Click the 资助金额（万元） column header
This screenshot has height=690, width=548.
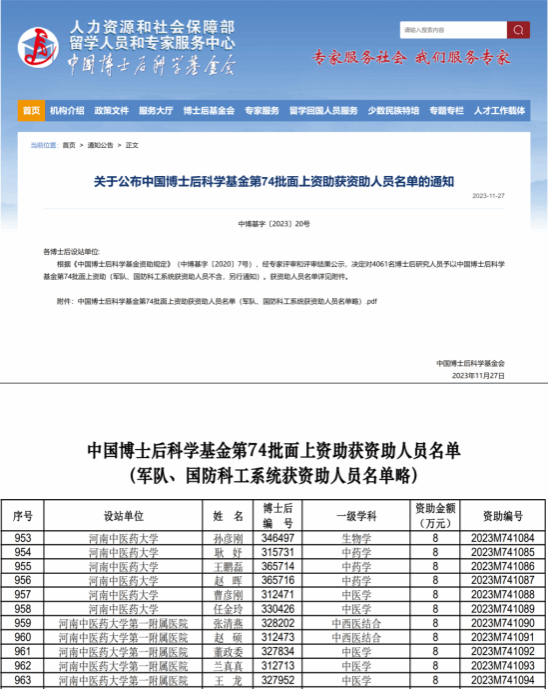(x=435, y=516)
